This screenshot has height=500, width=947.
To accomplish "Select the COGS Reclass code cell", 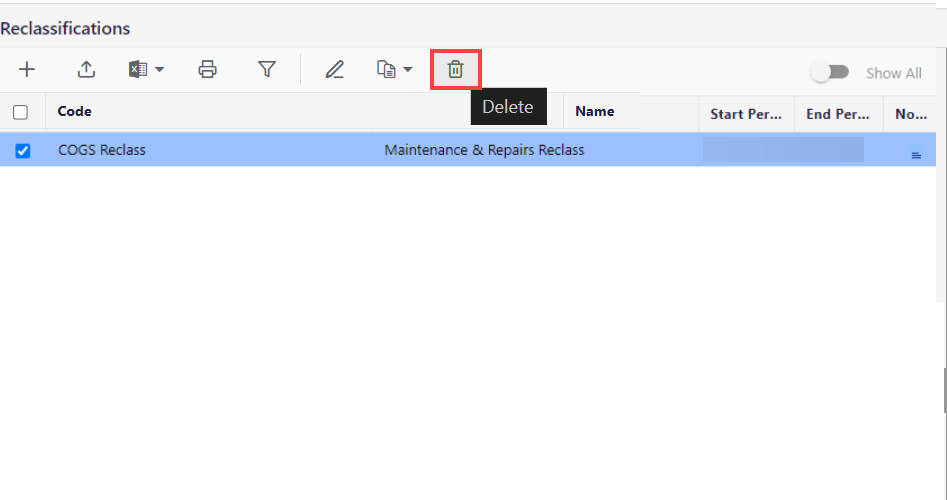I will coord(101,150).
